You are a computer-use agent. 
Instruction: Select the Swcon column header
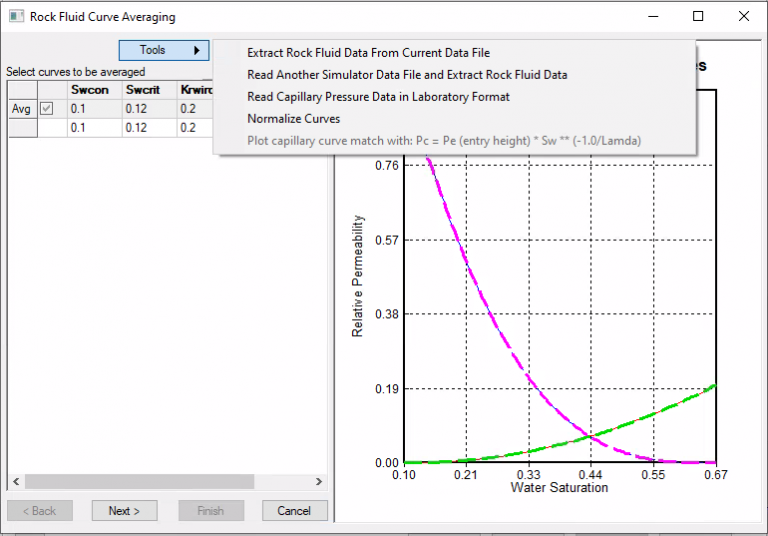[93, 90]
